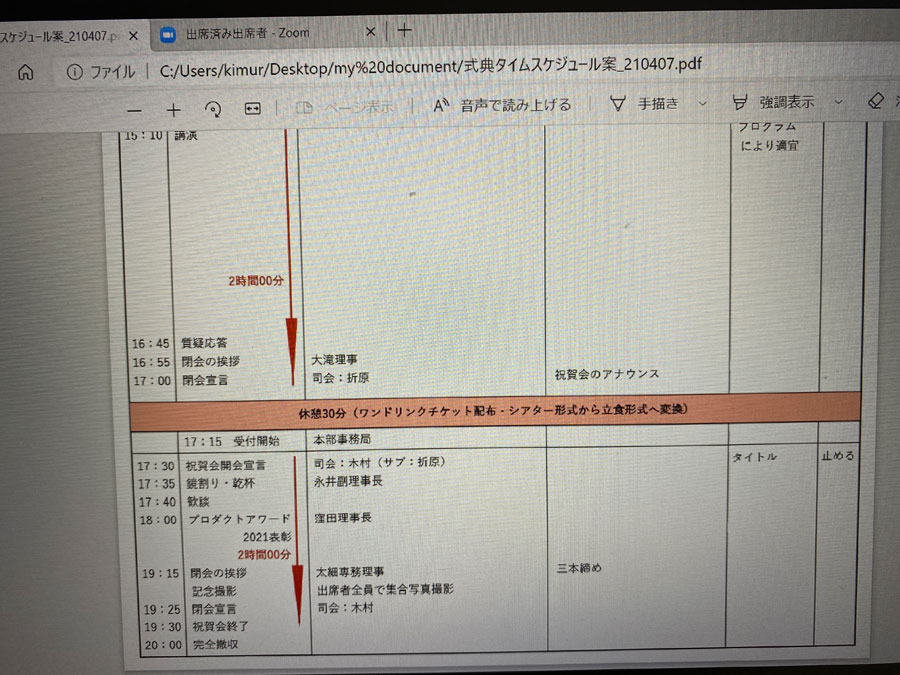Viewport: 900px width, 675px height.
Task: Click the 本部事務局 text
Action: tap(342, 439)
